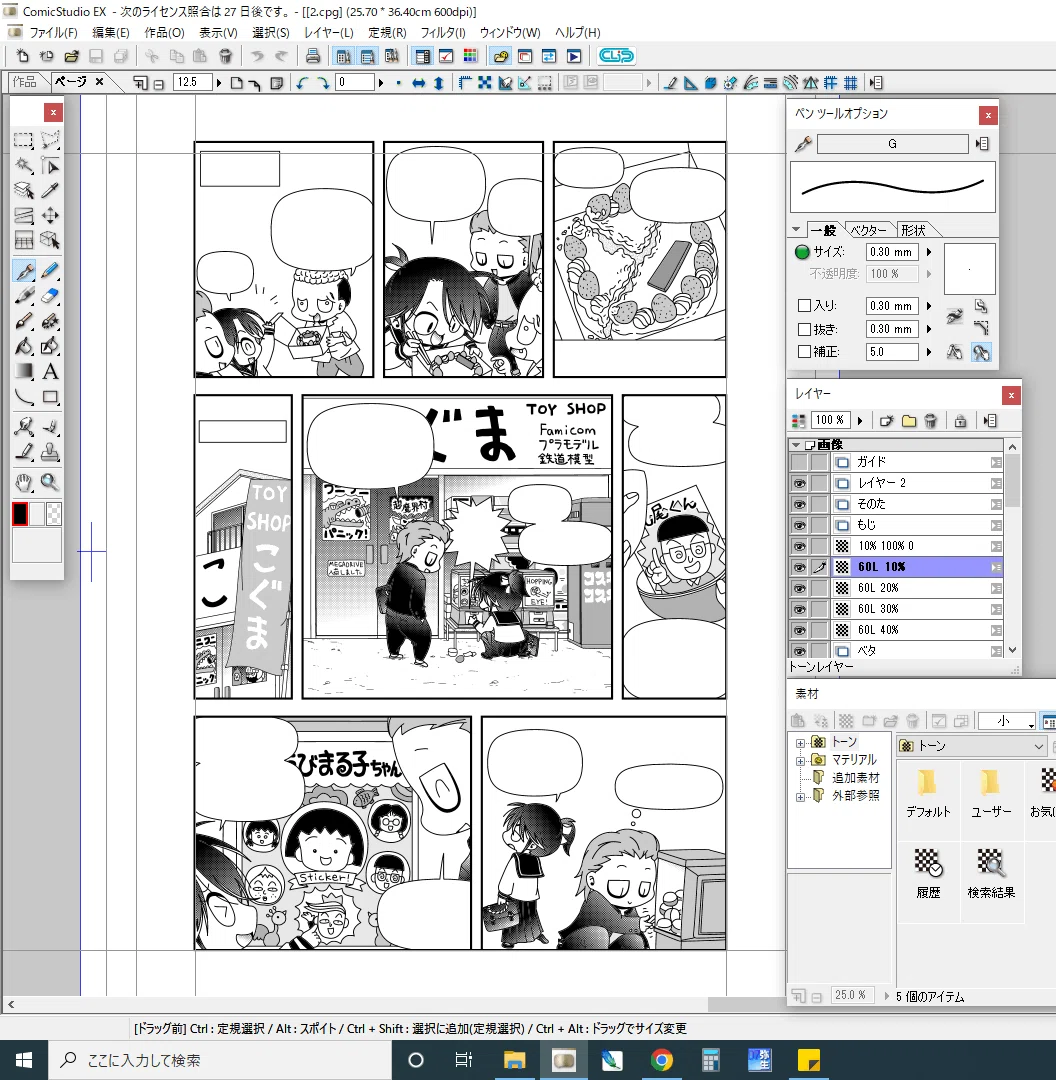Lock layer icon in layer panel
This screenshot has height=1080, width=1056.
960,420
